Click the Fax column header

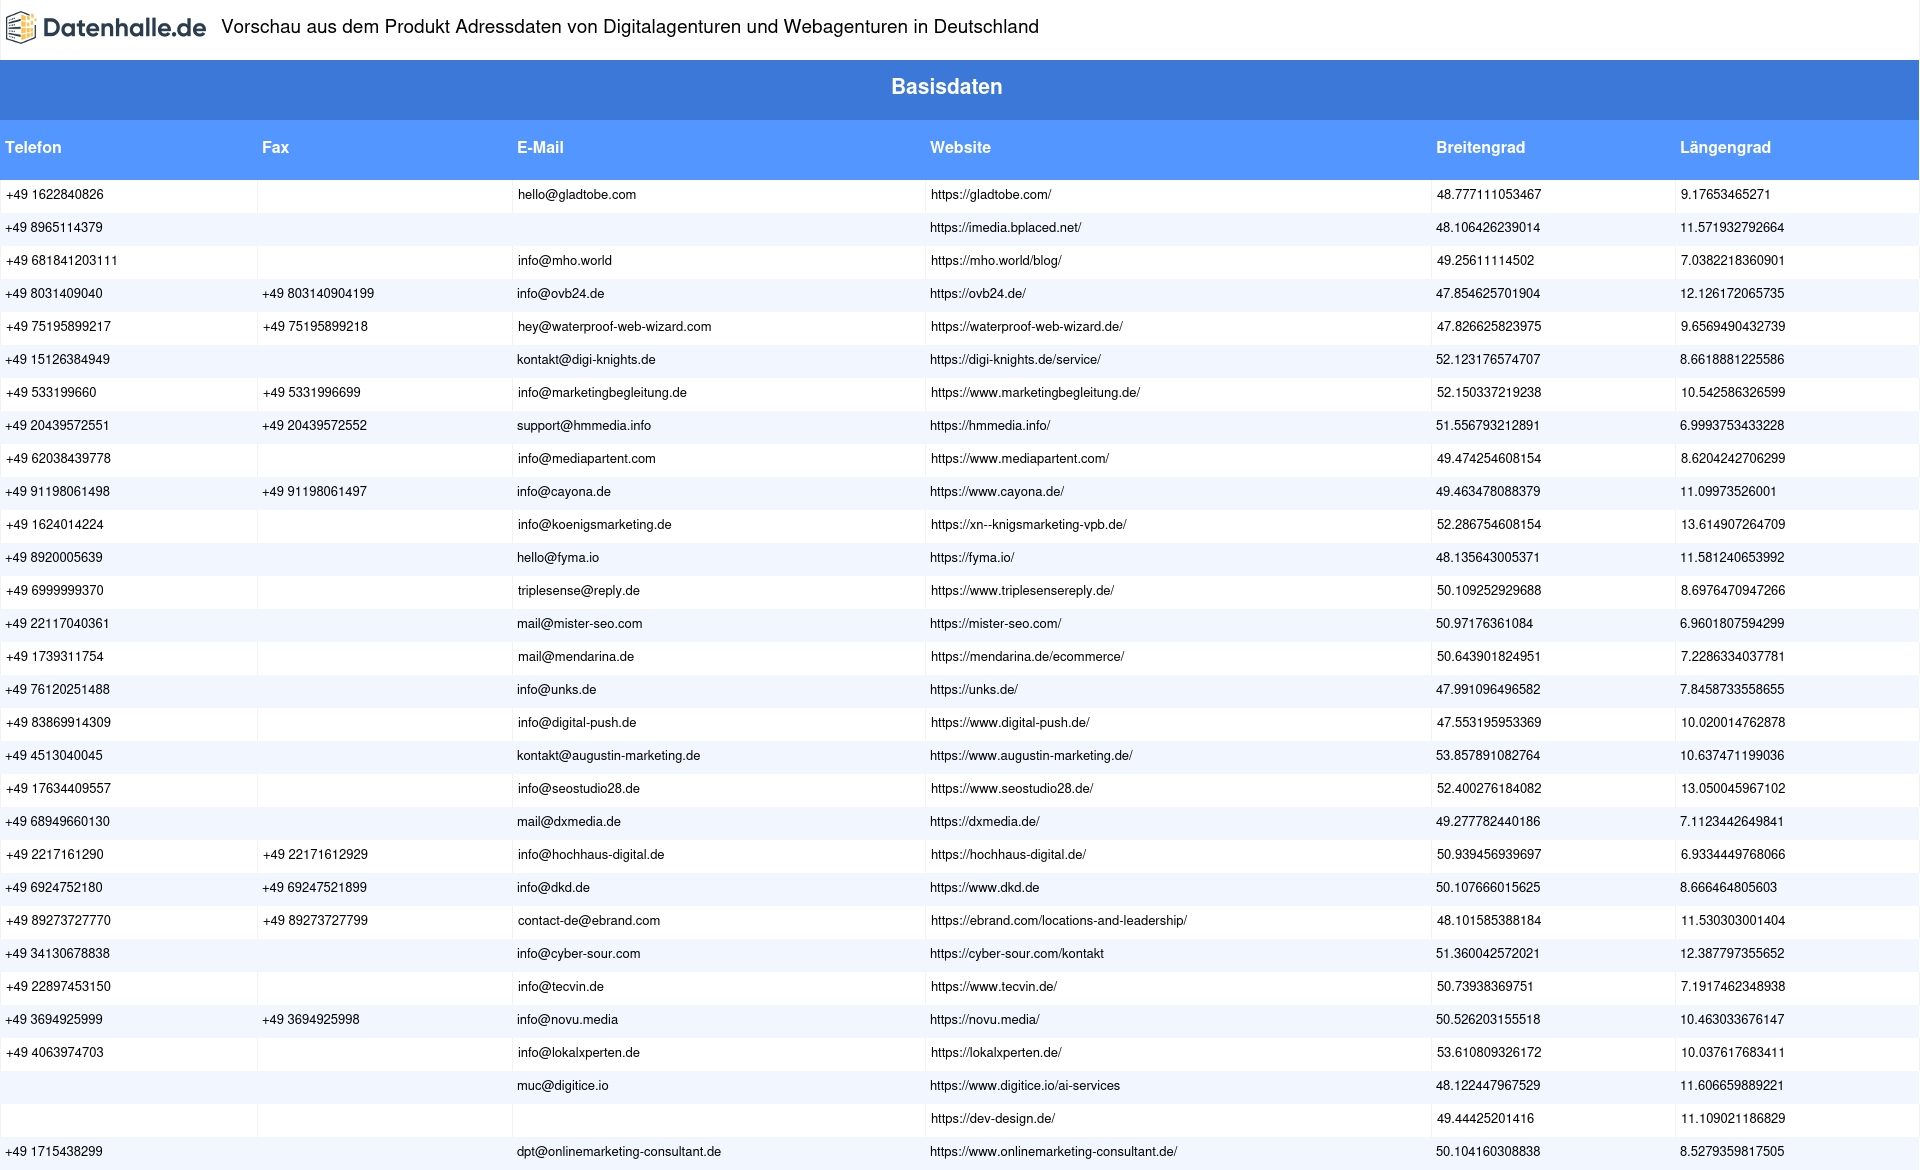click(275, 147)
